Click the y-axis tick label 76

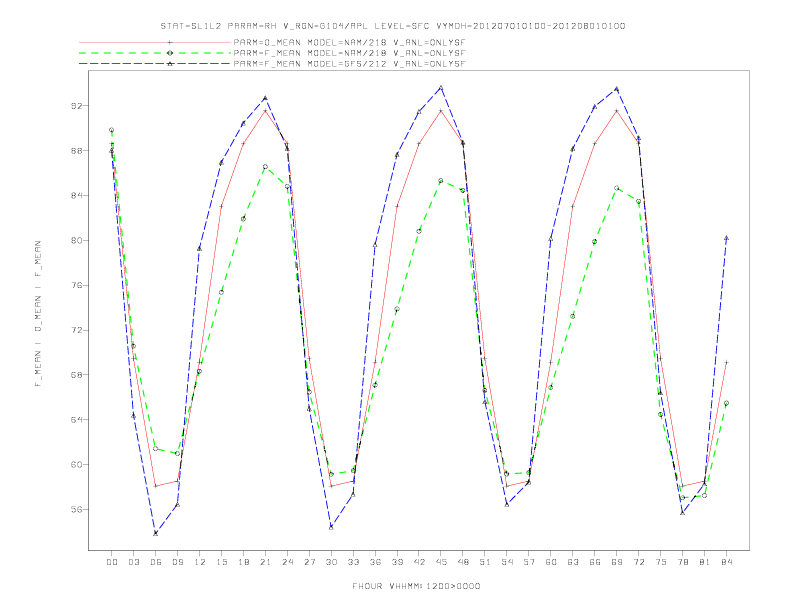click(77, 285)
